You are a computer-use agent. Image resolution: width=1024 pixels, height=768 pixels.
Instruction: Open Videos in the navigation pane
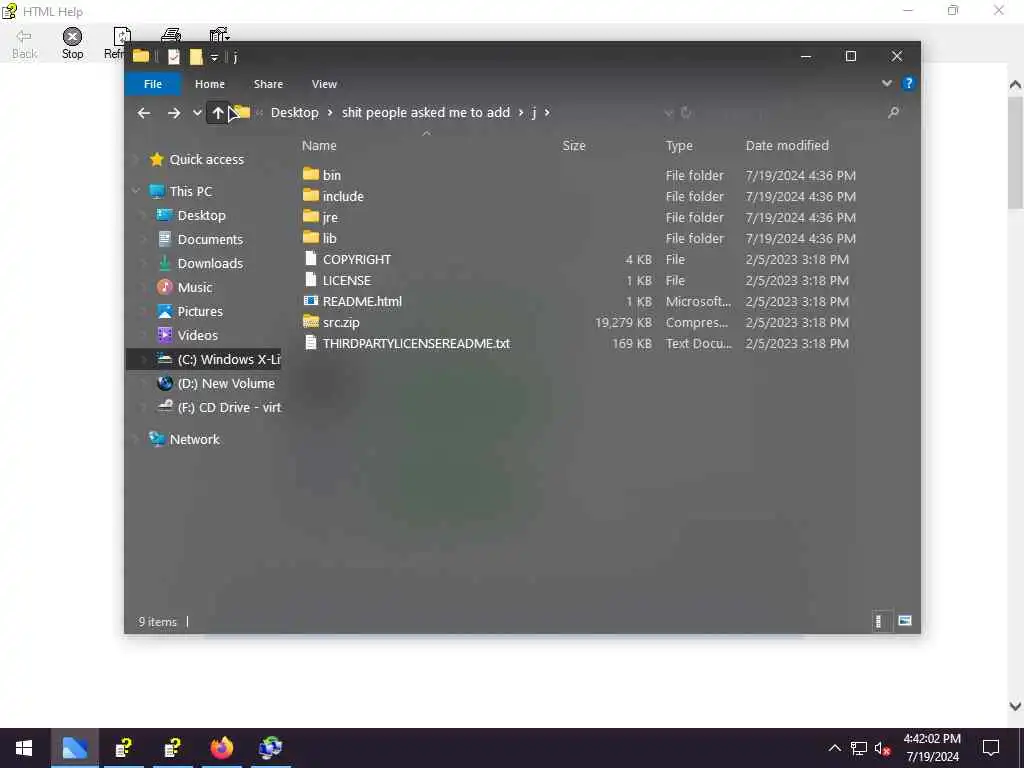197,335
